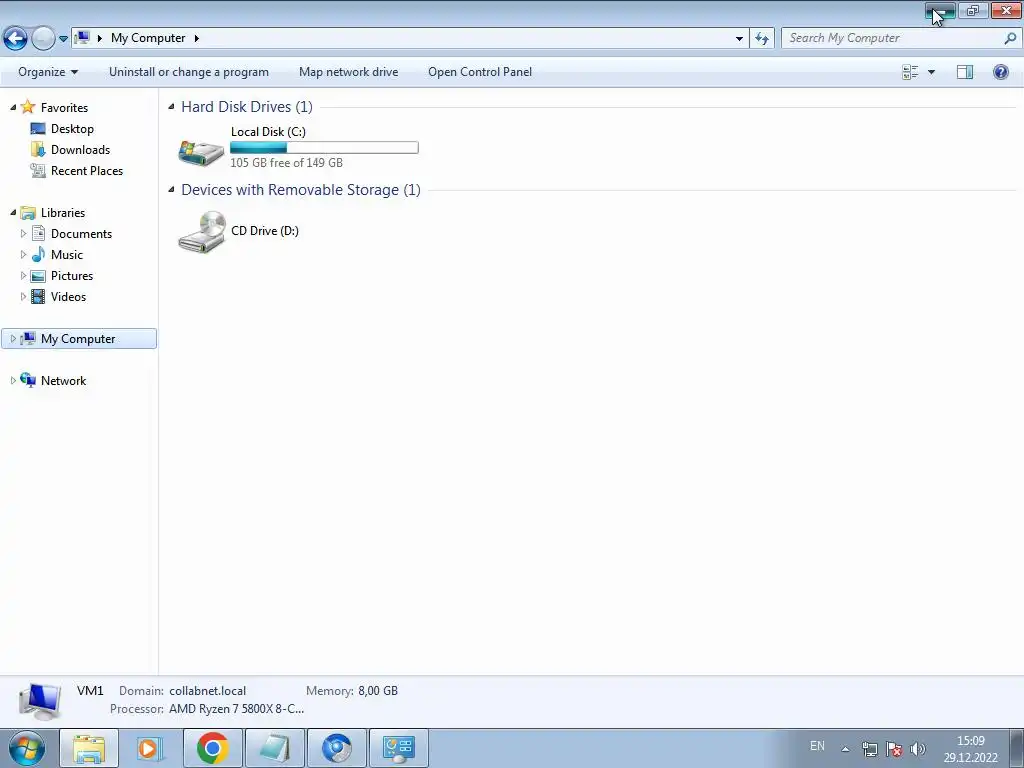Screen dimensions: 1024x768
Task: Expand the Videos library node
Action: [x=24, y=296]
